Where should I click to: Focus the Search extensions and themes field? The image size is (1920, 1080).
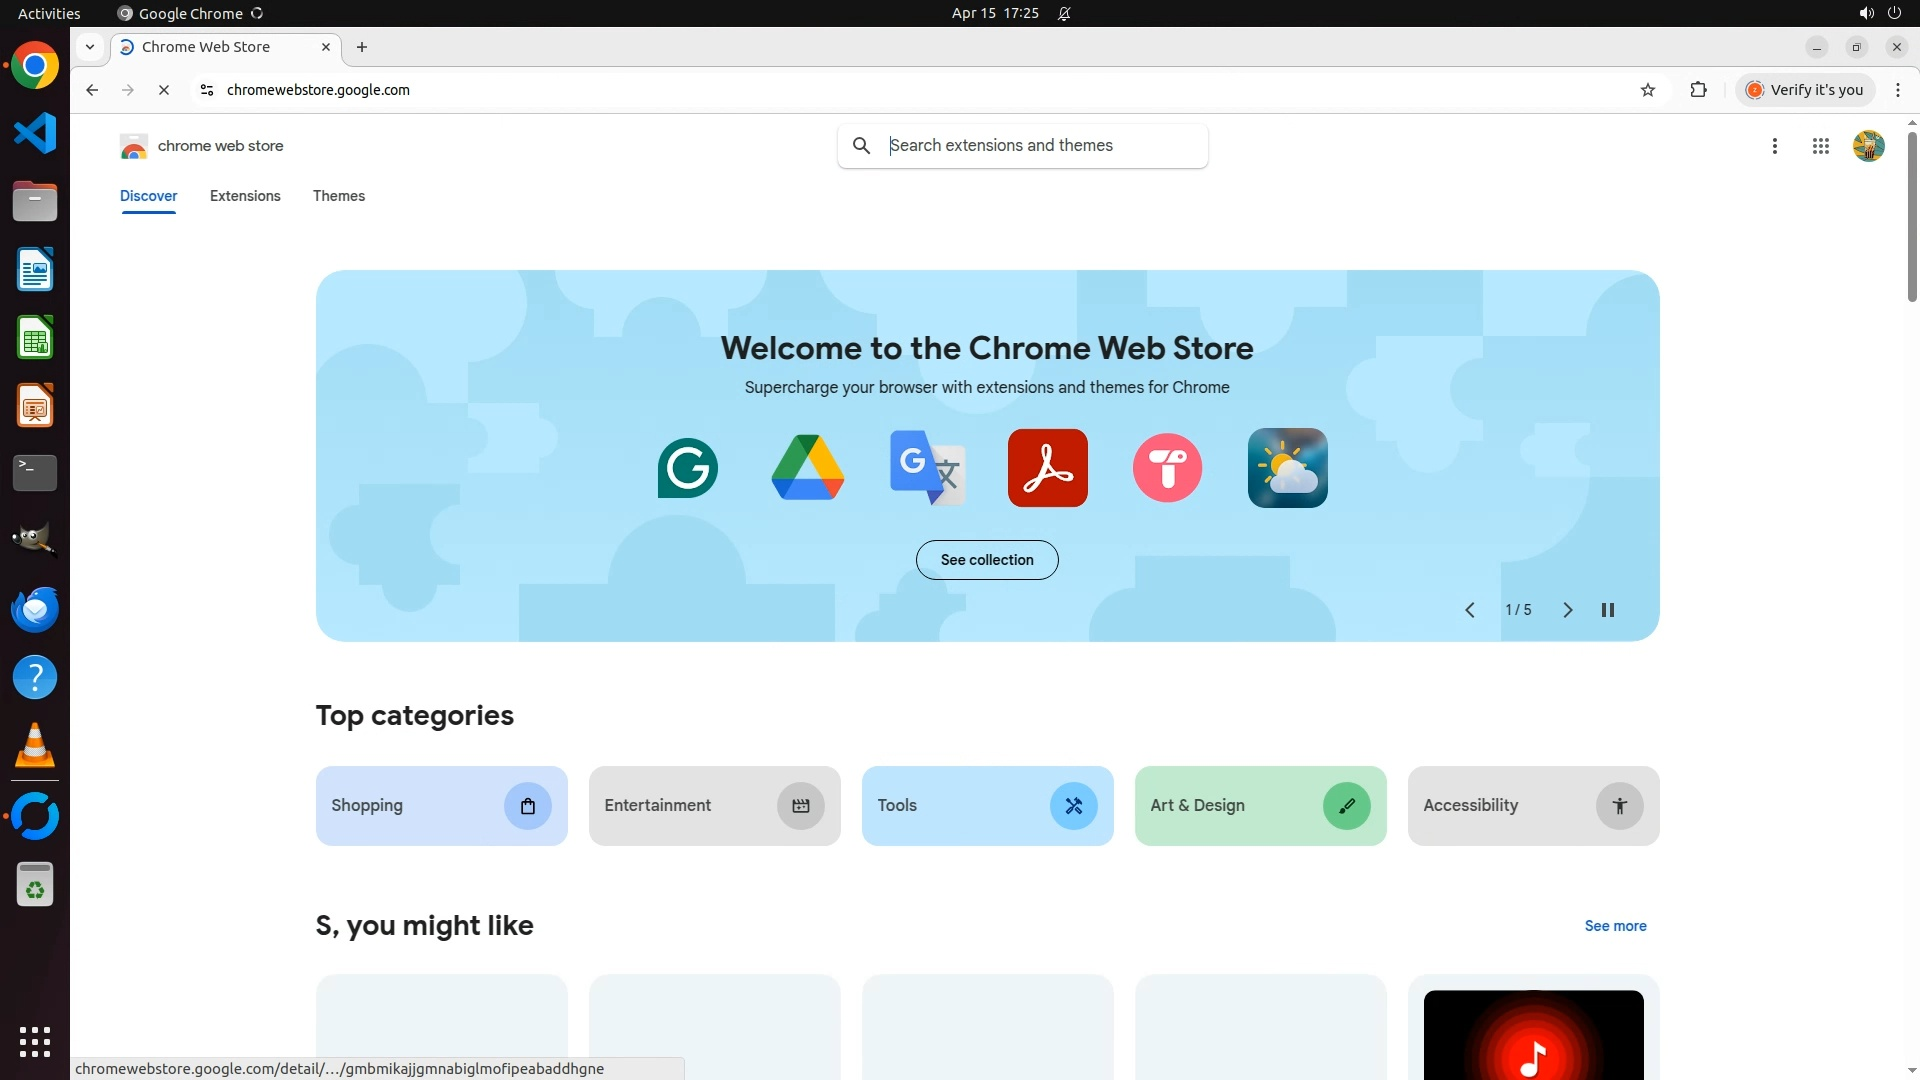tap(1040, 146)
